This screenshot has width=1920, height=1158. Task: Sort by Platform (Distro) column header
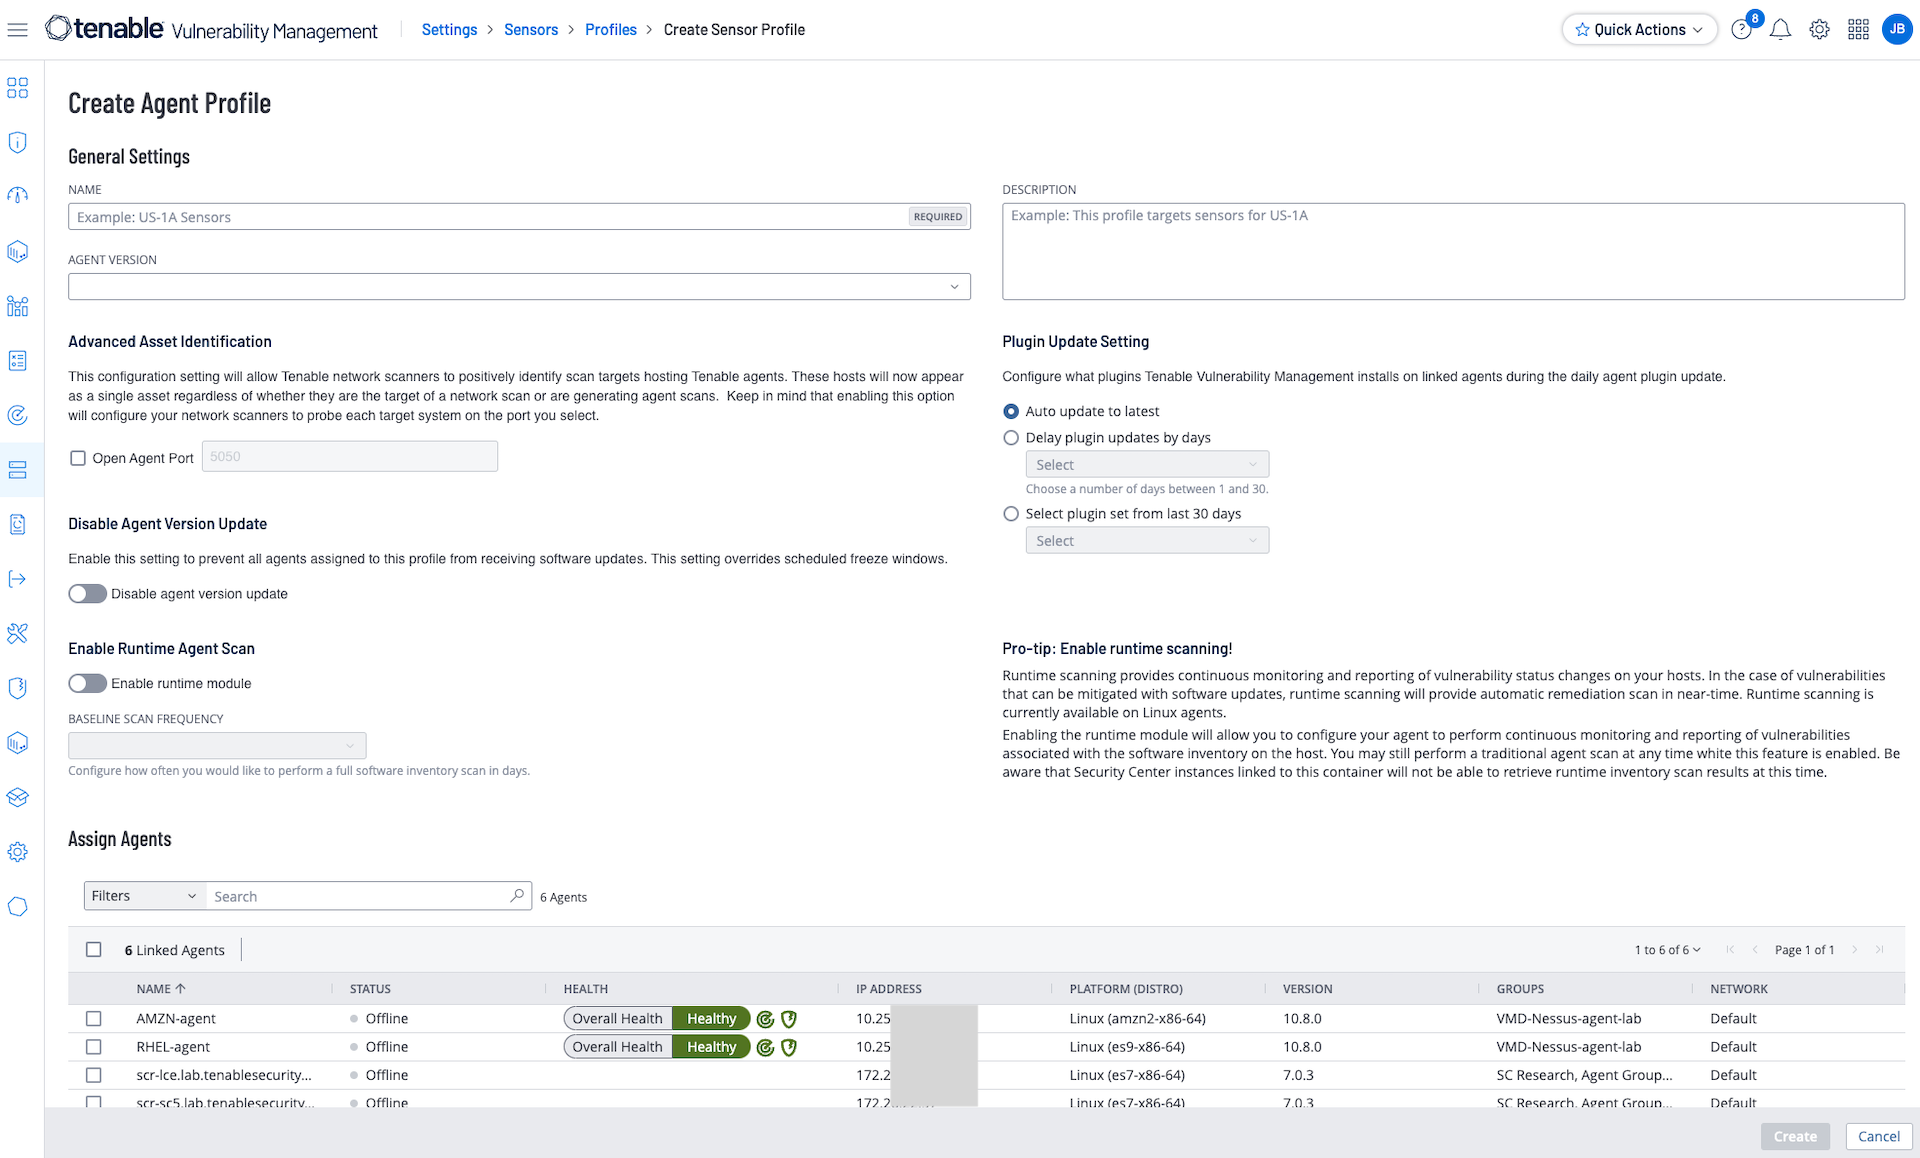point(1126,988)
